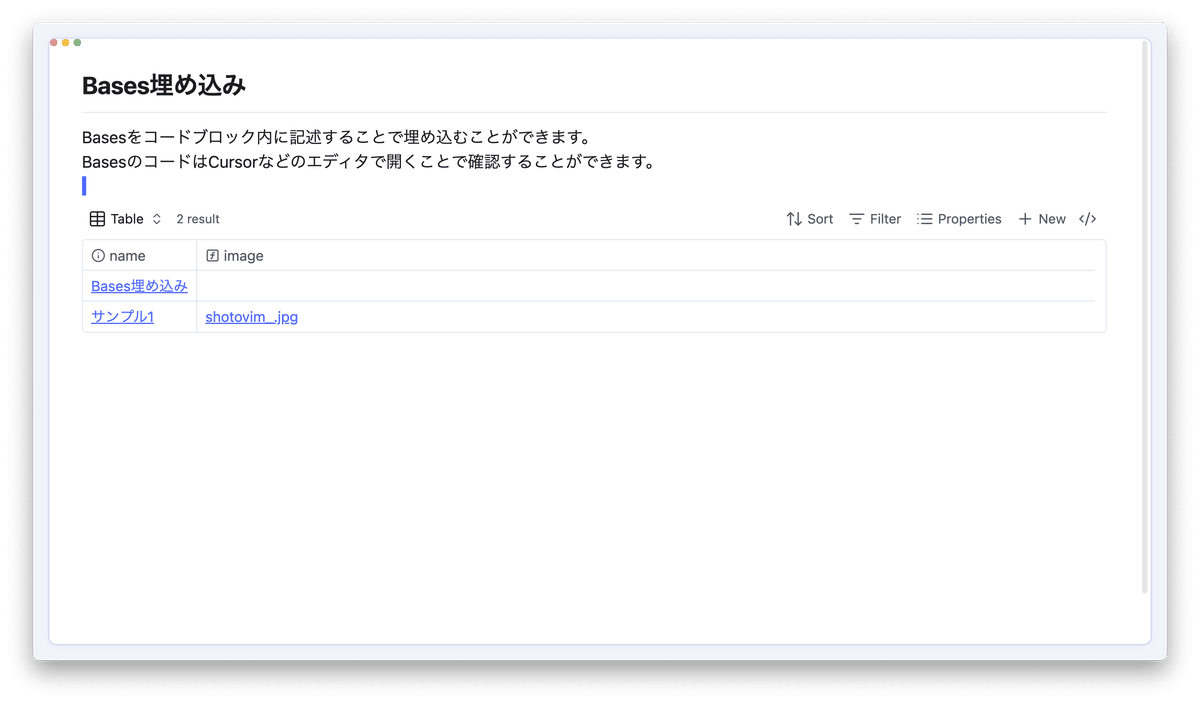Image resolution: width=1200 pixels, height=704 pixels.
Task: Open the view switcher chevron next to Table
Action: (x=156, y=218)
